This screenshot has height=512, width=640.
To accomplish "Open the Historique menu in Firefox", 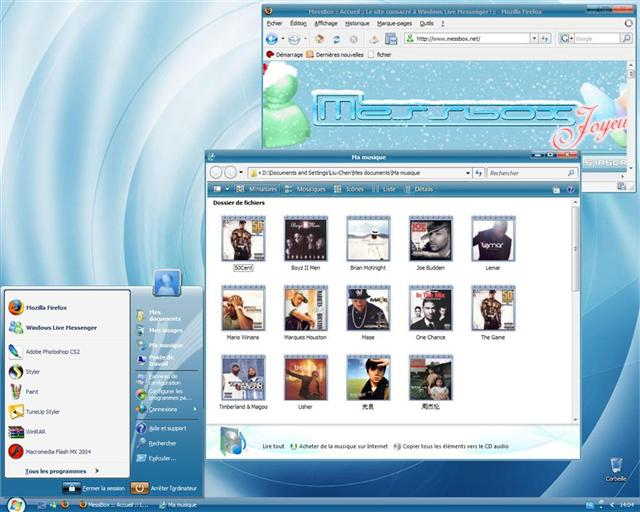I will (x=357, y=24).
